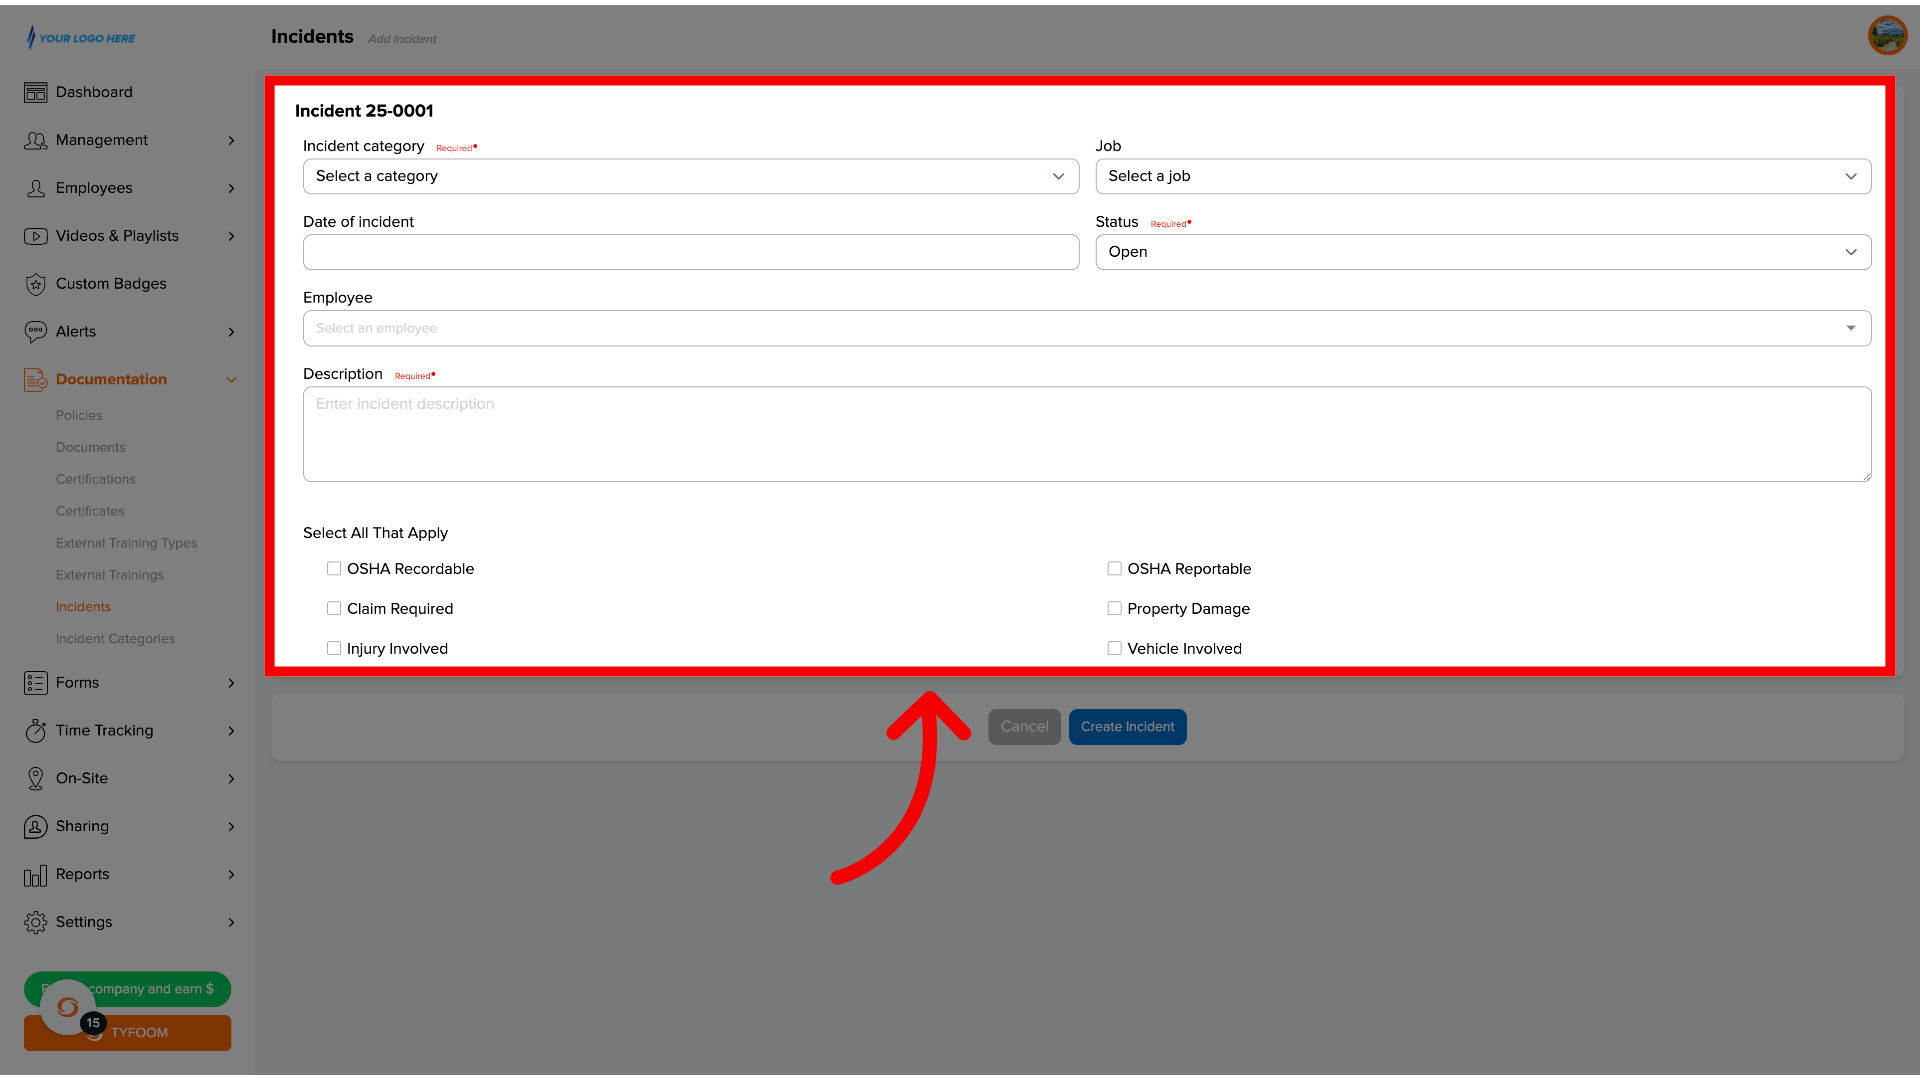Collapse the Documentation chevron
The image size is (1920, 1080).
click(231, 380)
